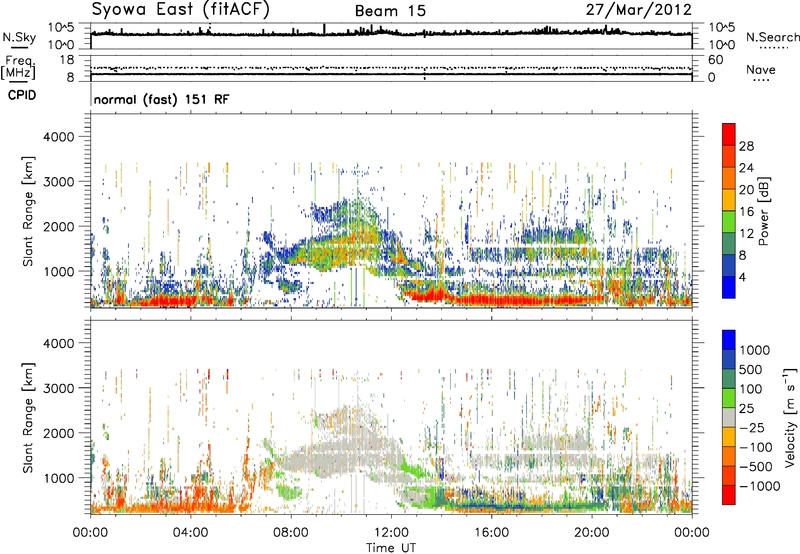Click the 'CPID' label
This screenshot has width=800, height=554.
[22, 95]
